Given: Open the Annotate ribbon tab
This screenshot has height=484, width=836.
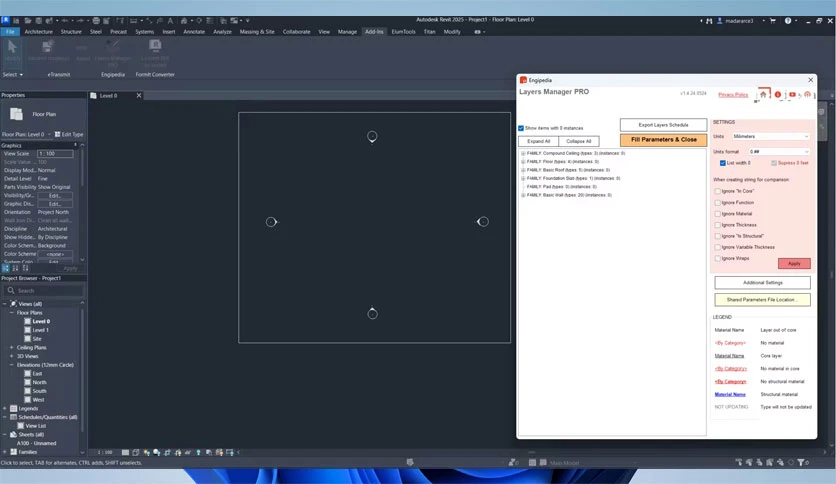Looking at the screenshot, I should coord(194,32).
